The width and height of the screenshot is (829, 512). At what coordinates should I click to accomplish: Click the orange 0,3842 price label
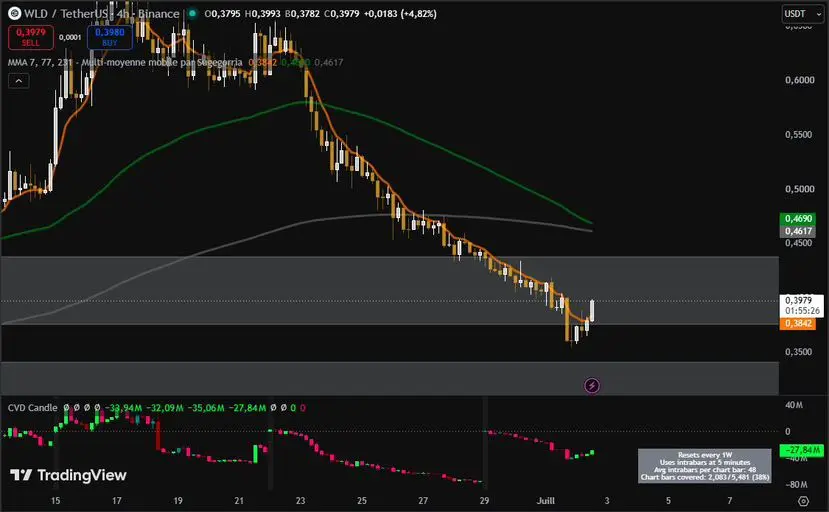798,323
